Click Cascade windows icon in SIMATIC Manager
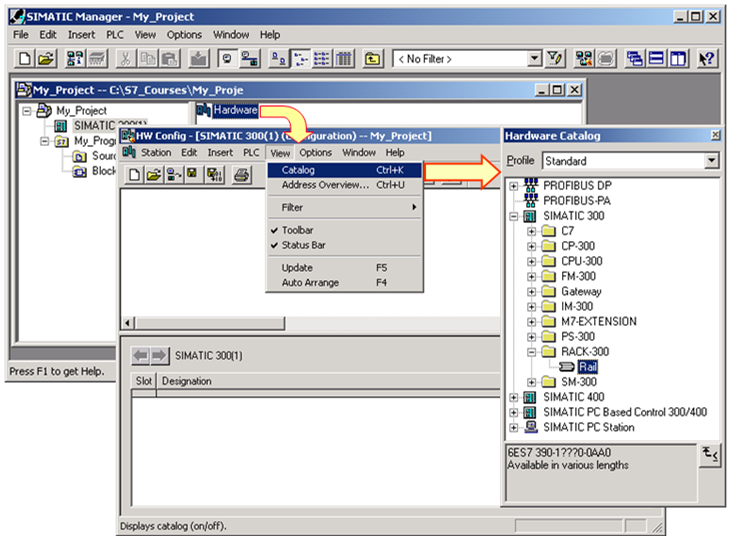 (x=634, y=59)
